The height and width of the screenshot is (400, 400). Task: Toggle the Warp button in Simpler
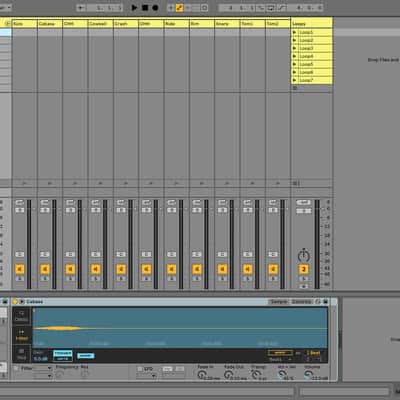[x=280, y=353]
